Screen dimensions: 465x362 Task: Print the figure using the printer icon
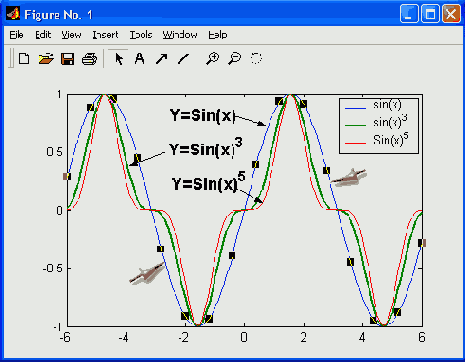tap(89, 59)
